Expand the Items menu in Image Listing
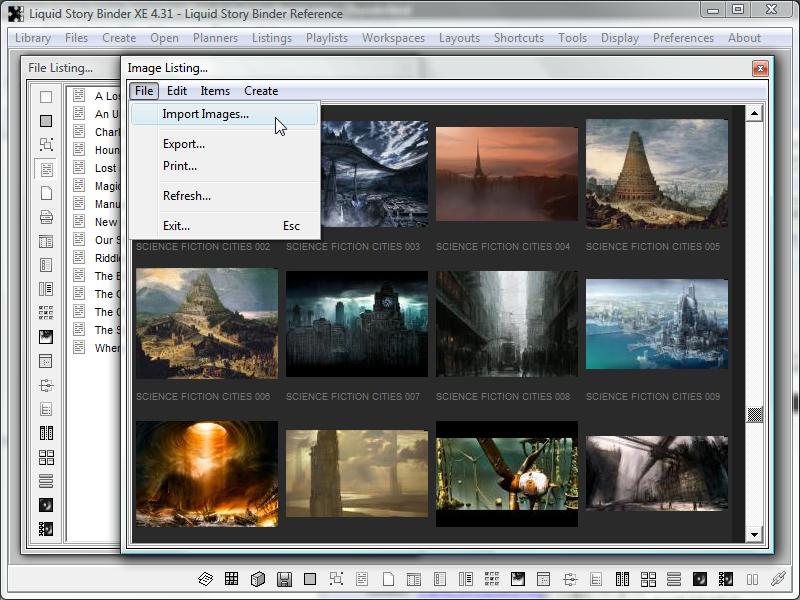The height and width of the screenshot is (600, 800). pyautogui.click(x=215, y=91)
